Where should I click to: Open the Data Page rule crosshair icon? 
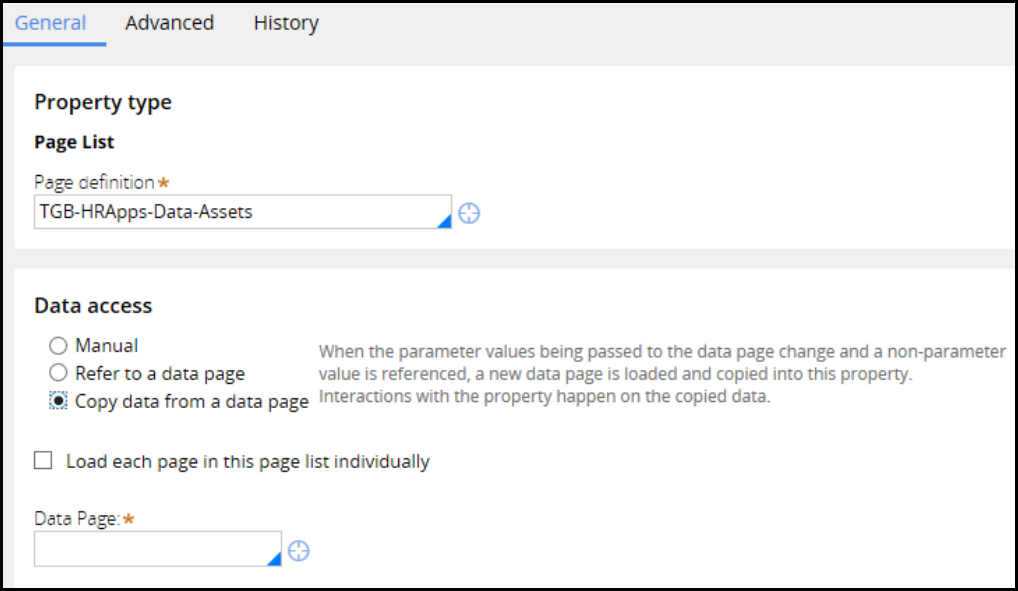298,550
